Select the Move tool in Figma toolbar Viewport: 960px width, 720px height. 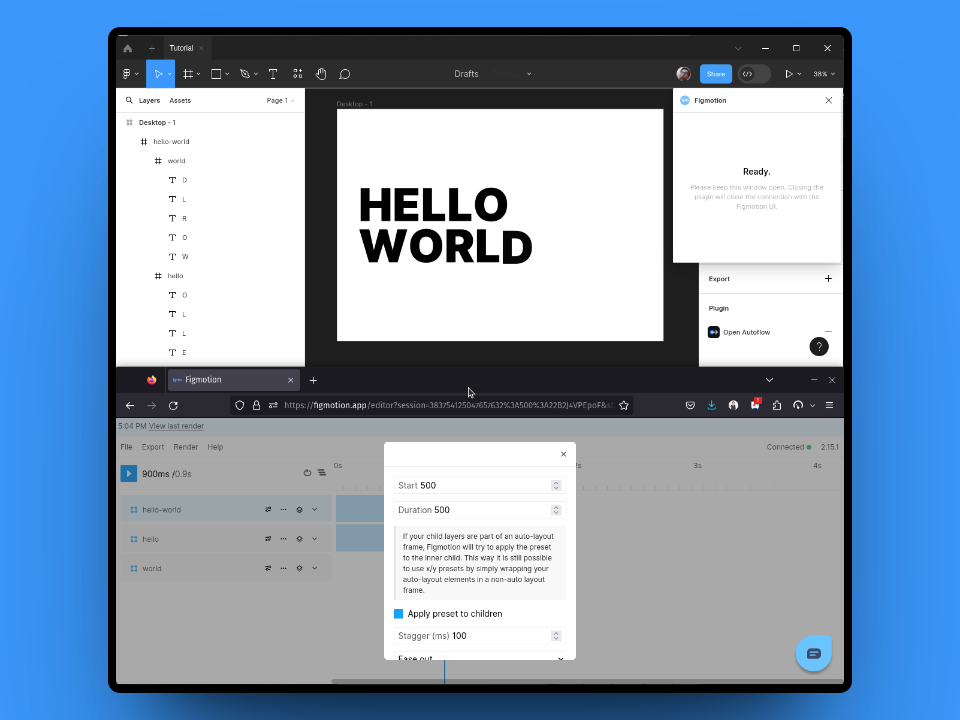click(158, 74)
